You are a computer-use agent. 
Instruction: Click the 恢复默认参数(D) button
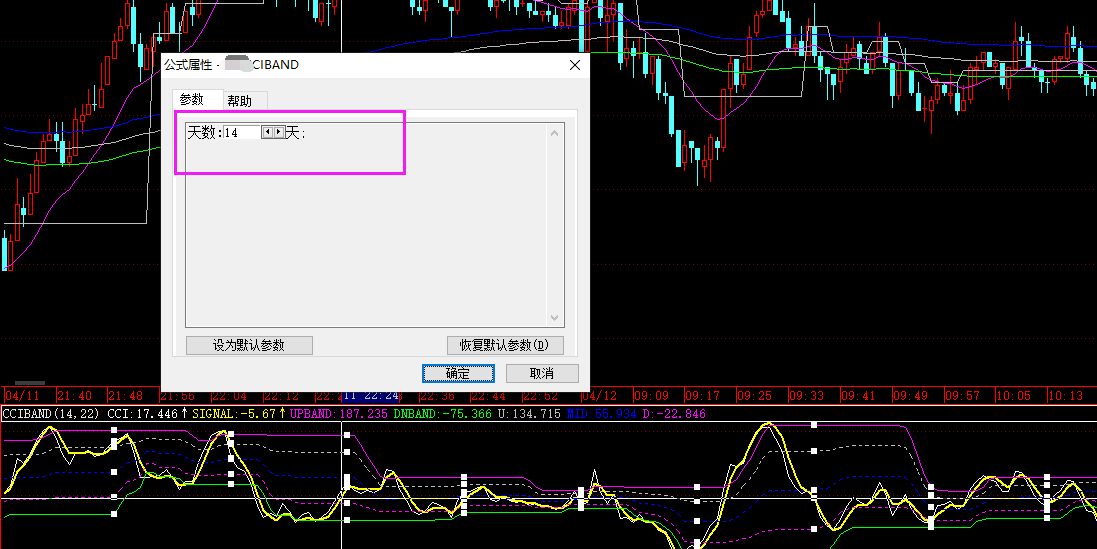pos(505,345)
